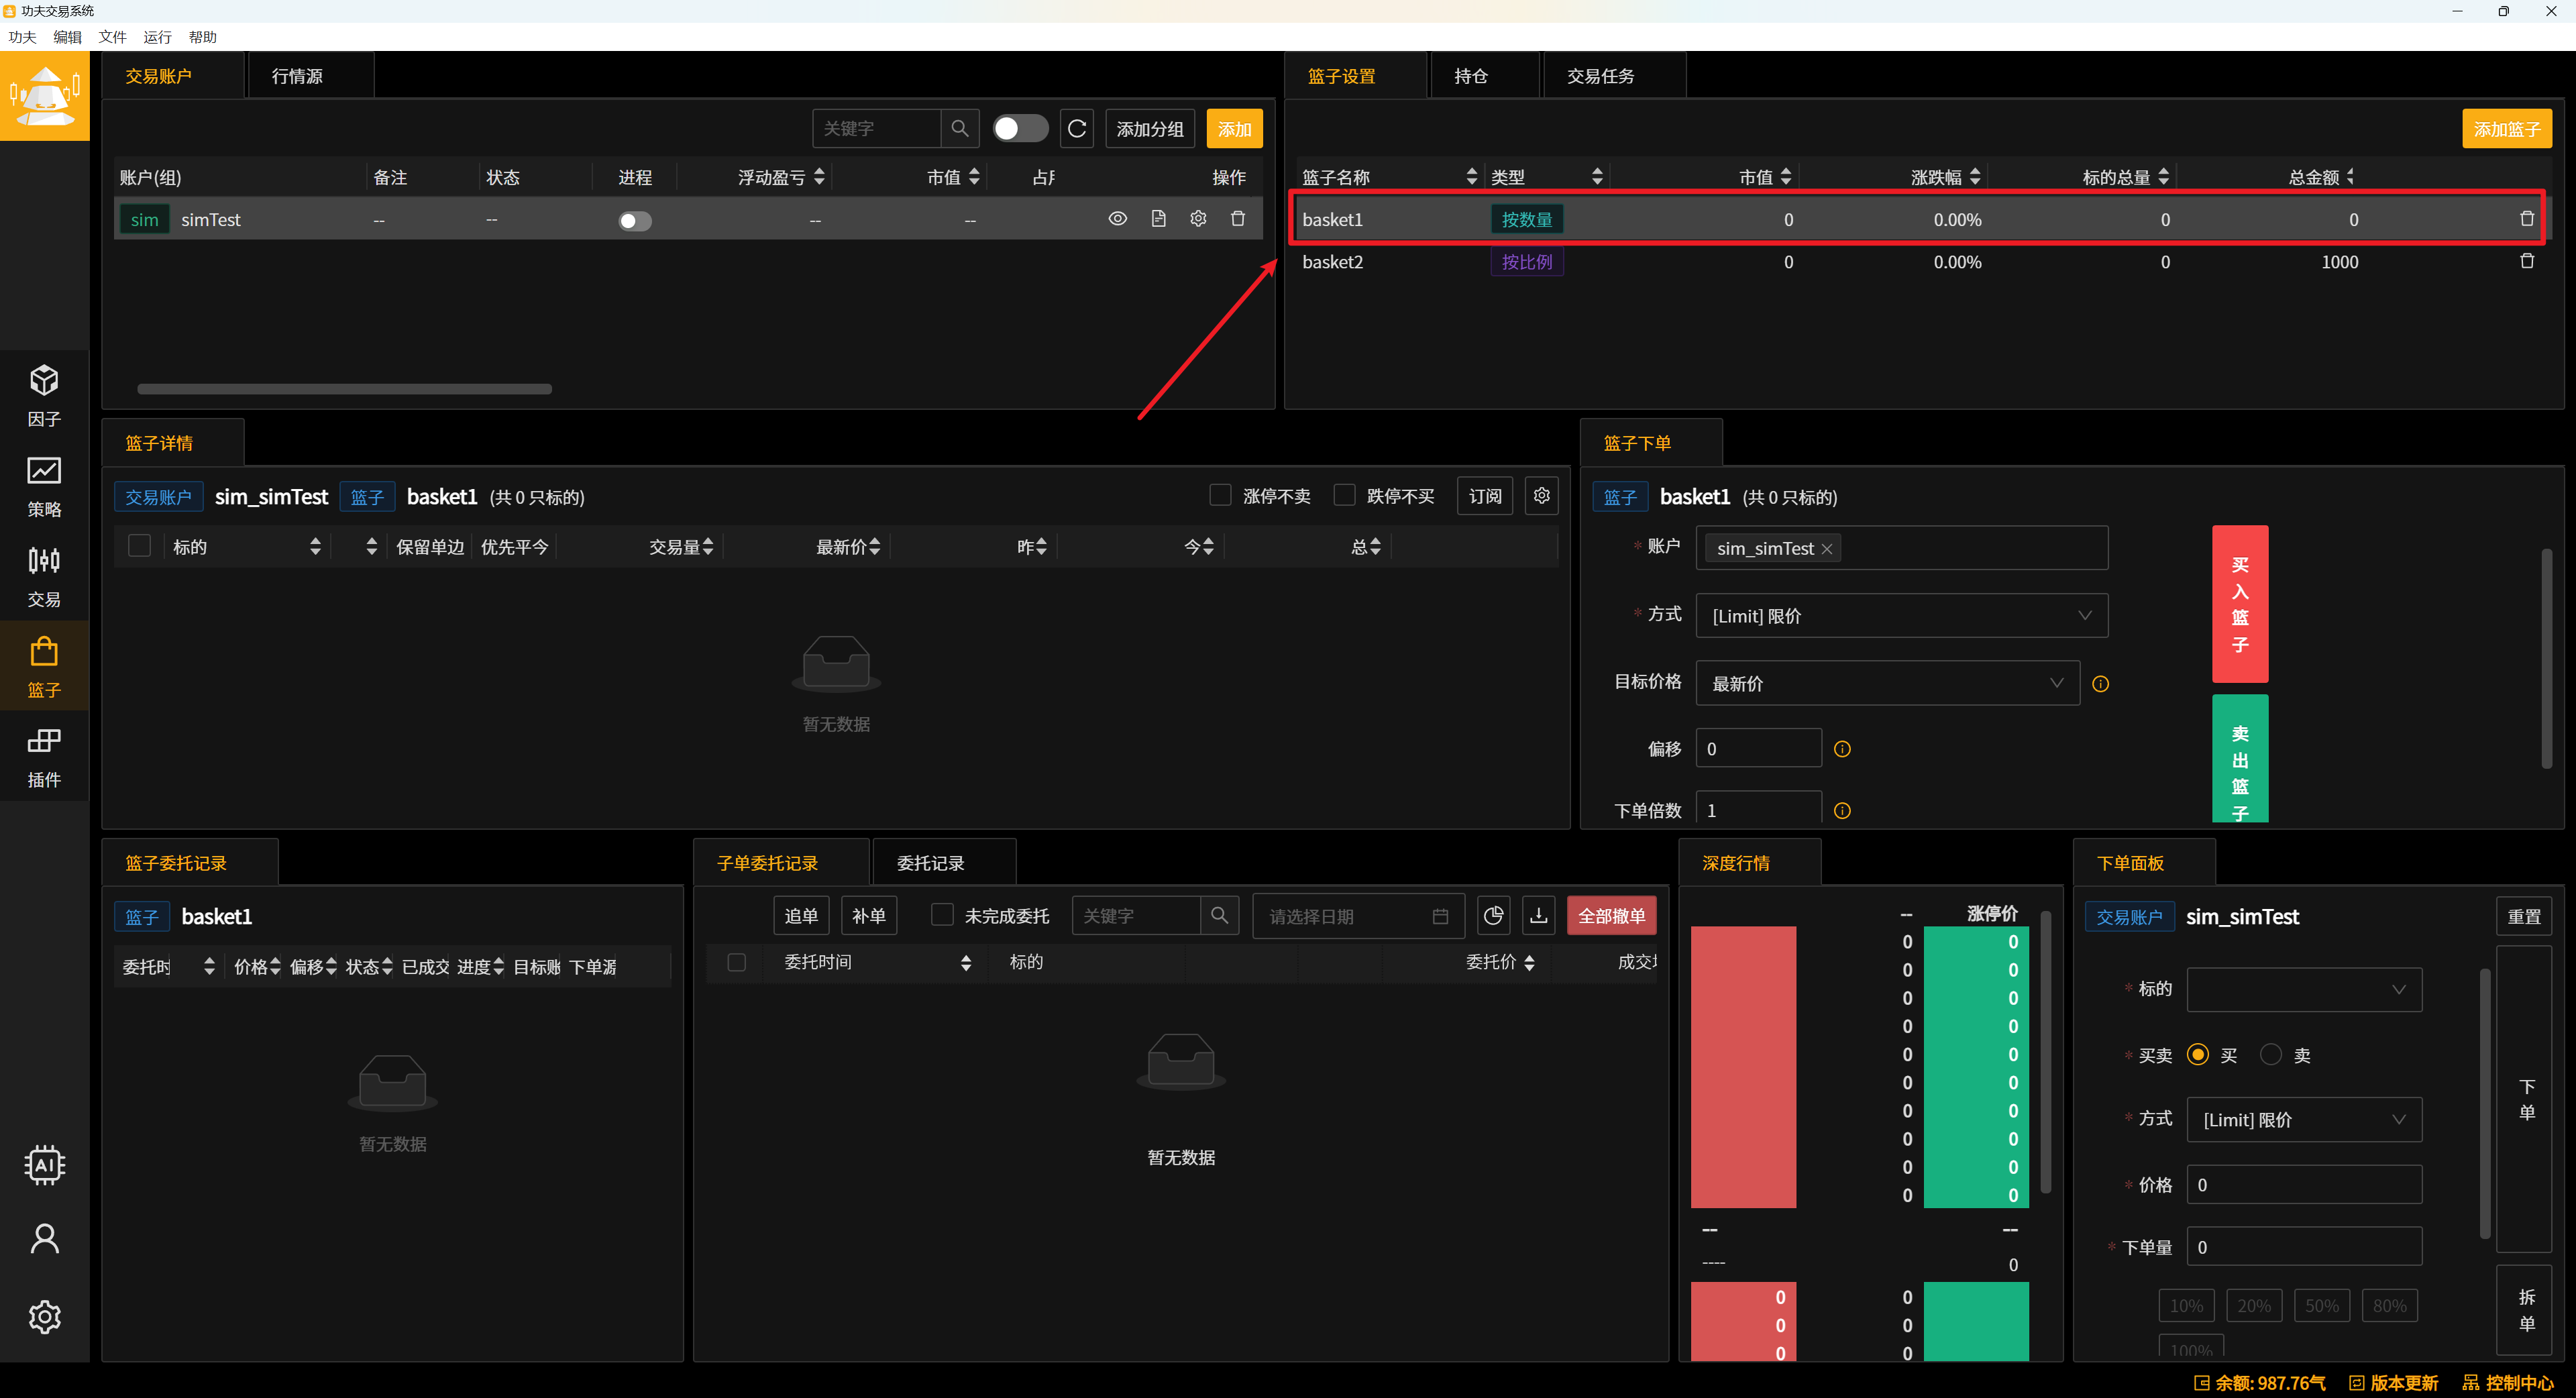Screen dimensions: 2576x1398
Task: Open the 策略 sidebar section
Action: pyautogui.click(x=44, y=487)
